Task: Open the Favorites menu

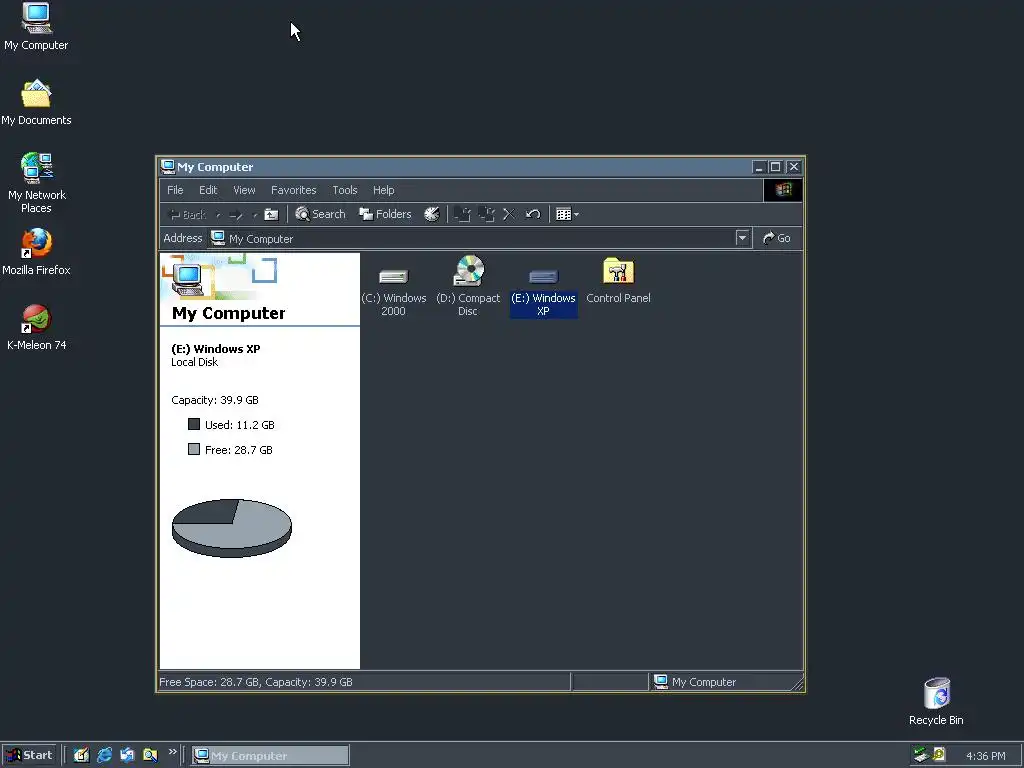Action: pyautogui.click(x=293, y=190)
